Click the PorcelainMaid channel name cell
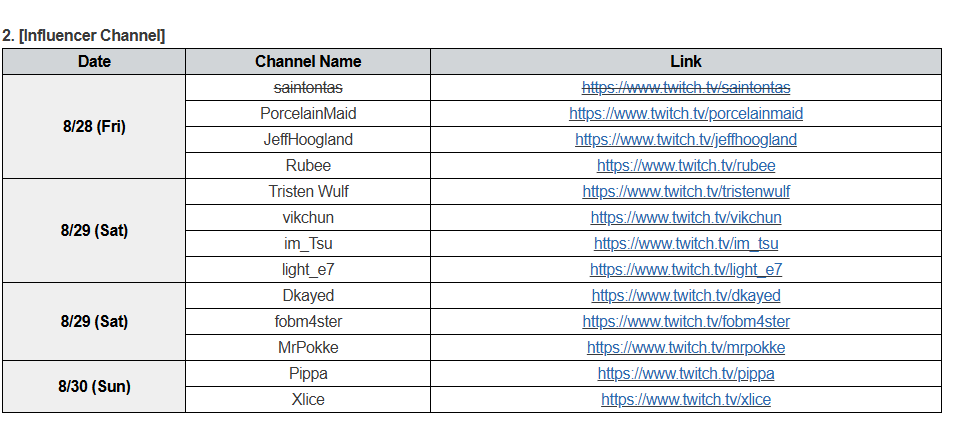Image resolution: width=953 pixels, height=425 pixels. (x=308, y=114)
